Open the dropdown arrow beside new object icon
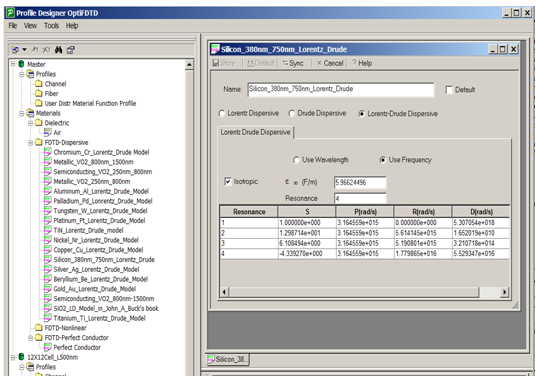 point(24,50)
